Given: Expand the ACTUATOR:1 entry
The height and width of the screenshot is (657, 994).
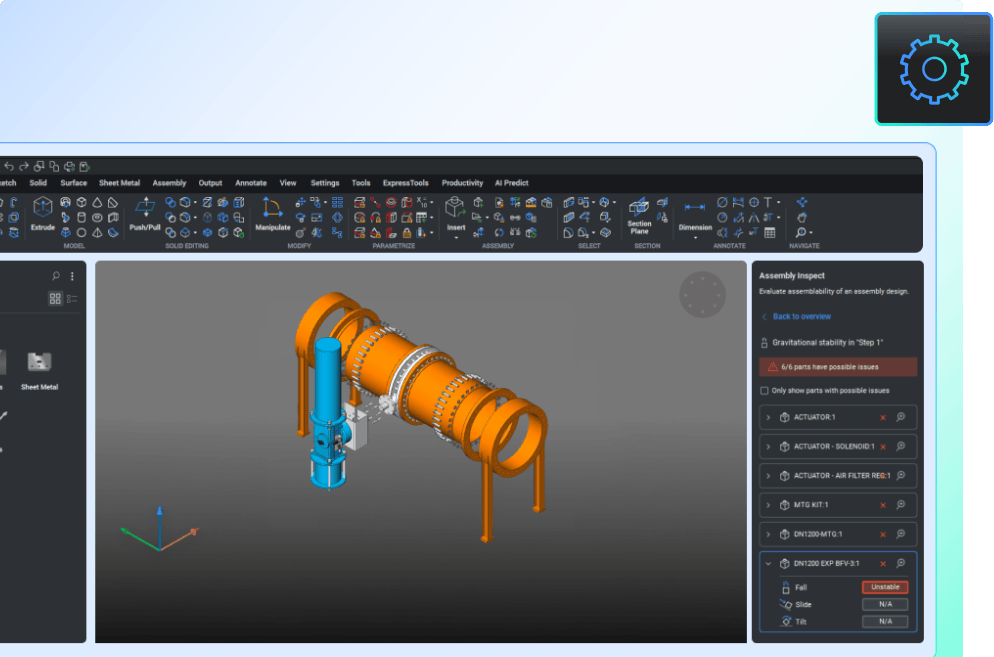Looking at the screenshot, I should click(766, 417).
